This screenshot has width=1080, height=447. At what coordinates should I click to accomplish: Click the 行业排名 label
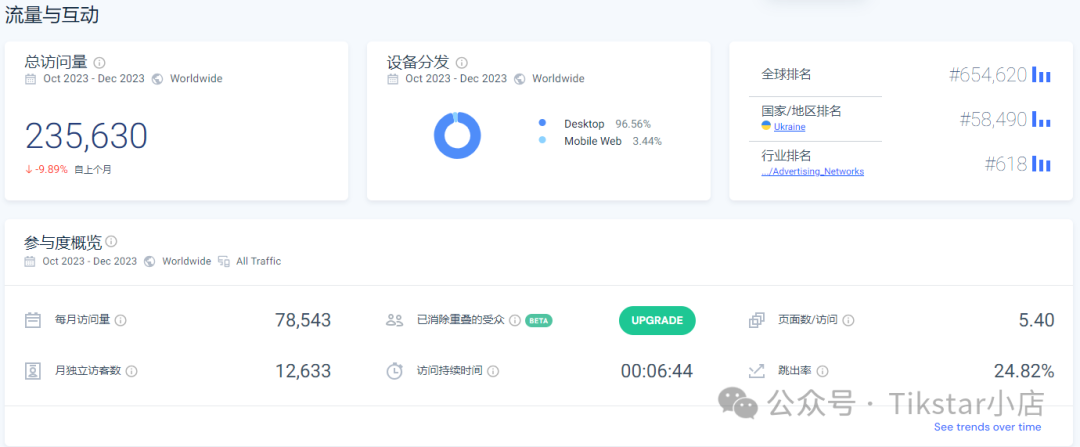click(786, 156)
